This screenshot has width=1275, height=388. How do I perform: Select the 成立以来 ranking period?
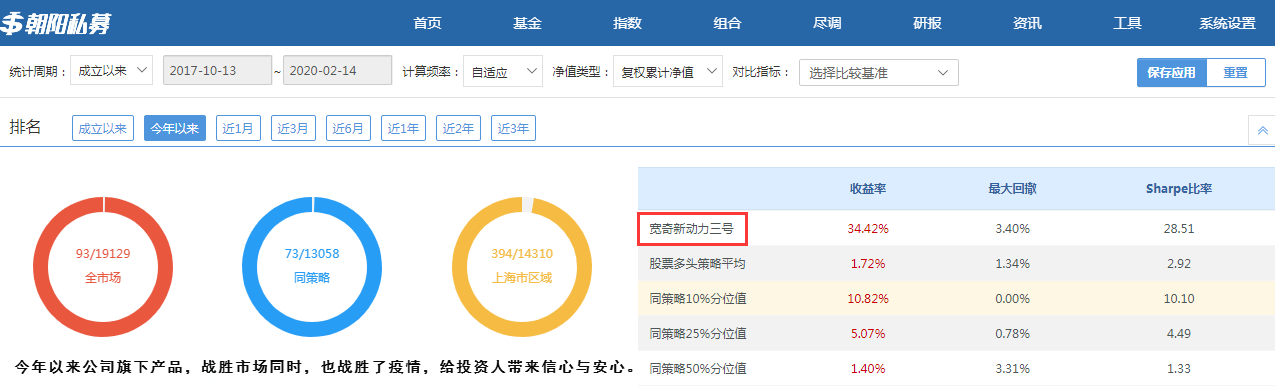coord(103,128)
